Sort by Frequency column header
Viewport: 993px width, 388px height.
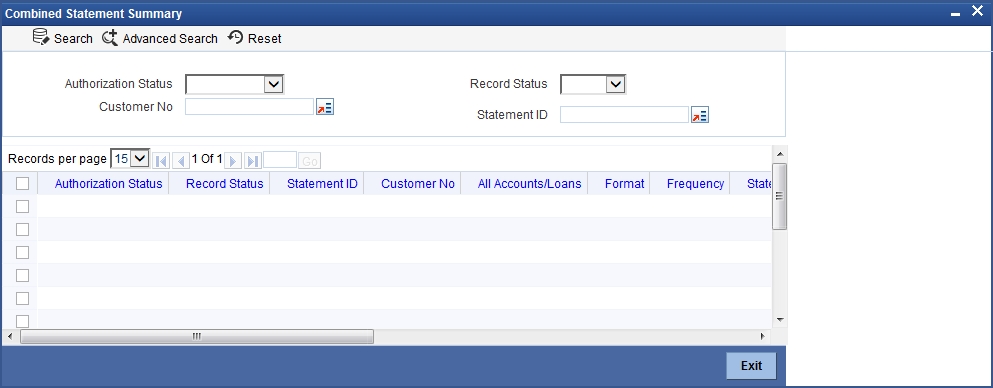coord(695,184)
